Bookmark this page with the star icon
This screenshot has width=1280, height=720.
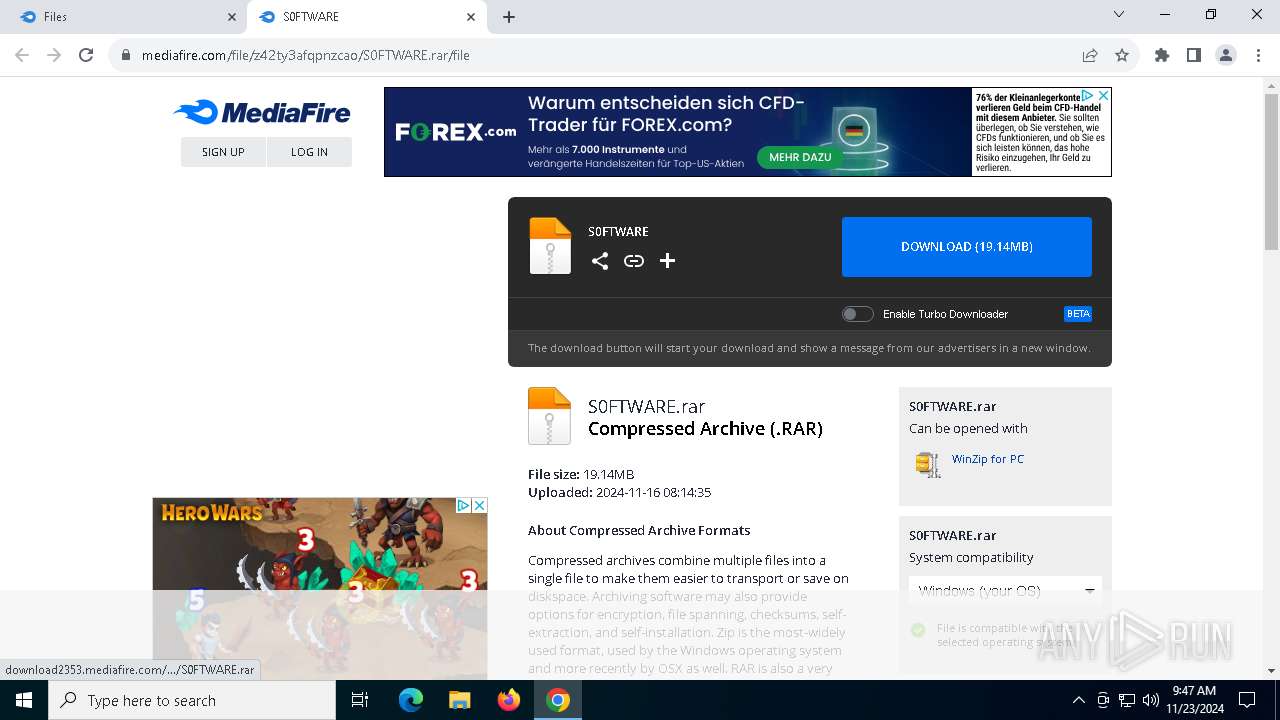coord(1122,55)
